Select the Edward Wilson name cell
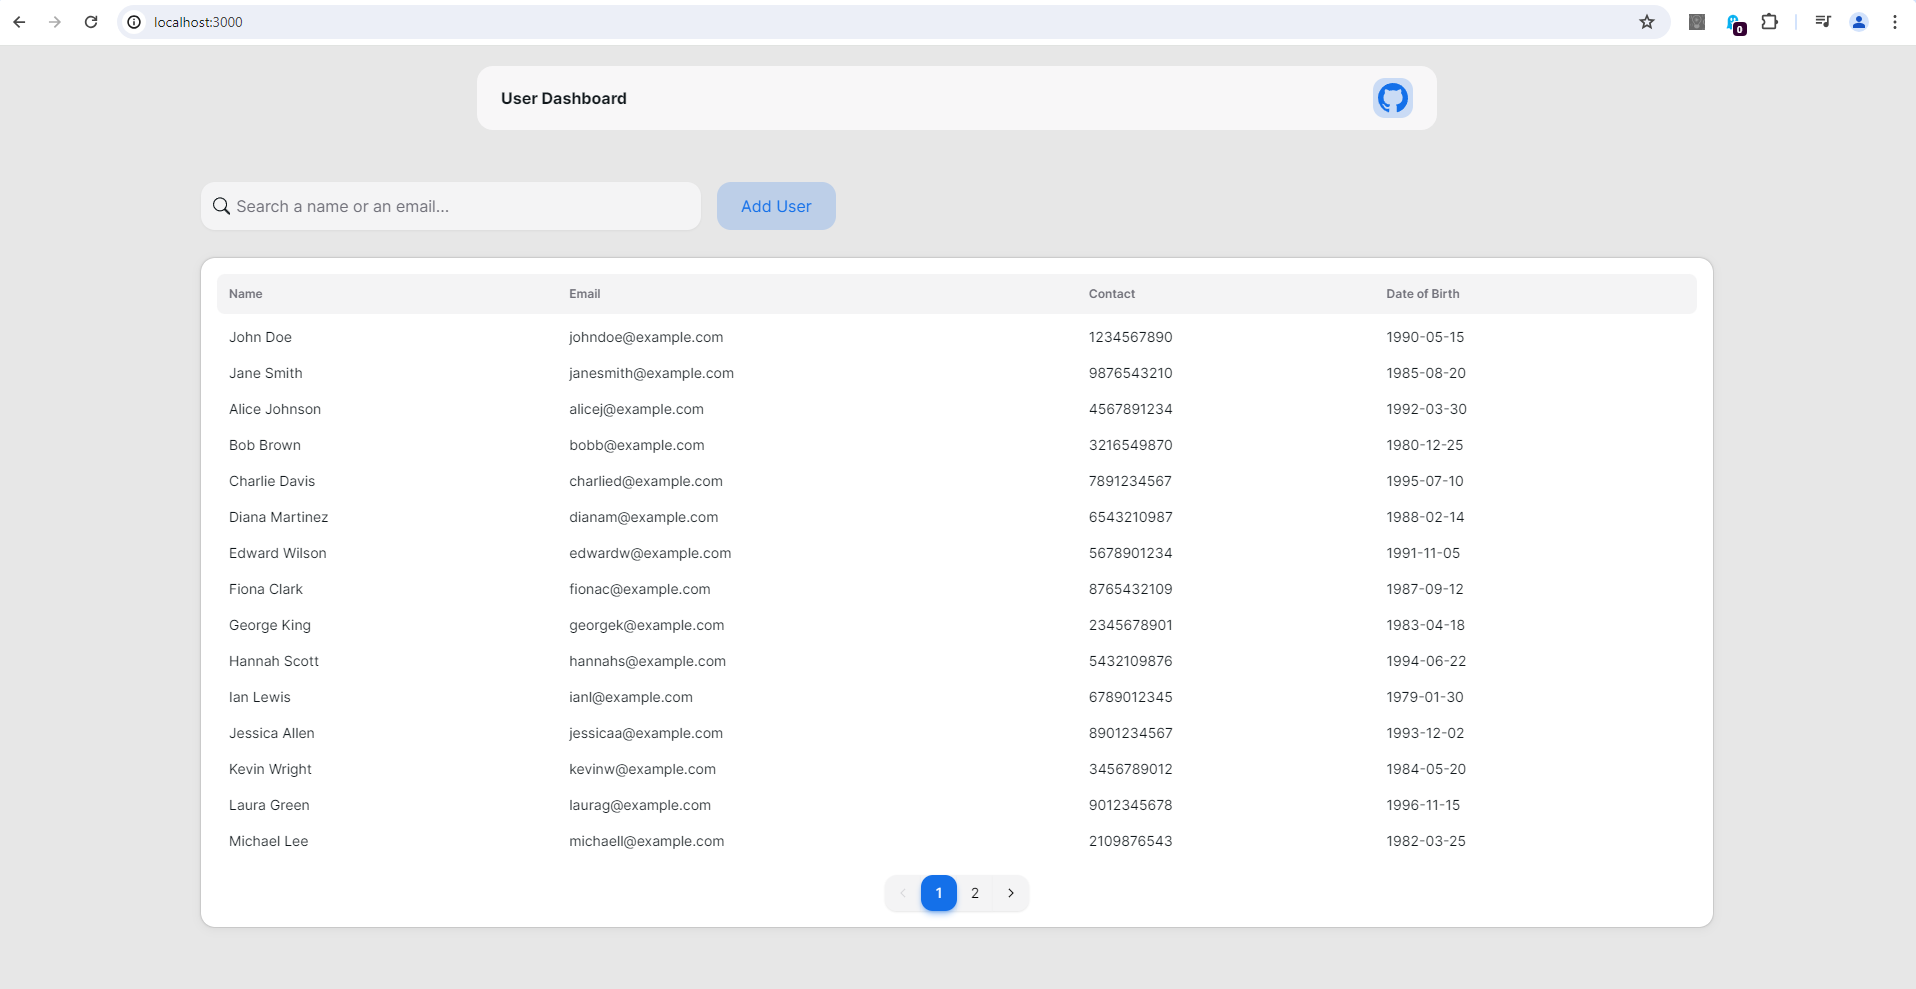The height and width of the screenshot is (989, 1916). pos(278,553)
